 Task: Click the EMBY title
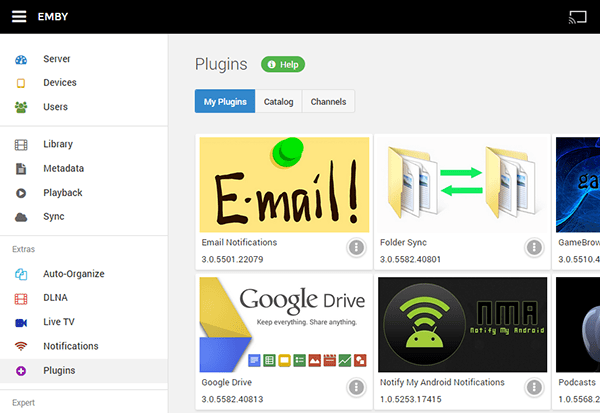[53, 16]
